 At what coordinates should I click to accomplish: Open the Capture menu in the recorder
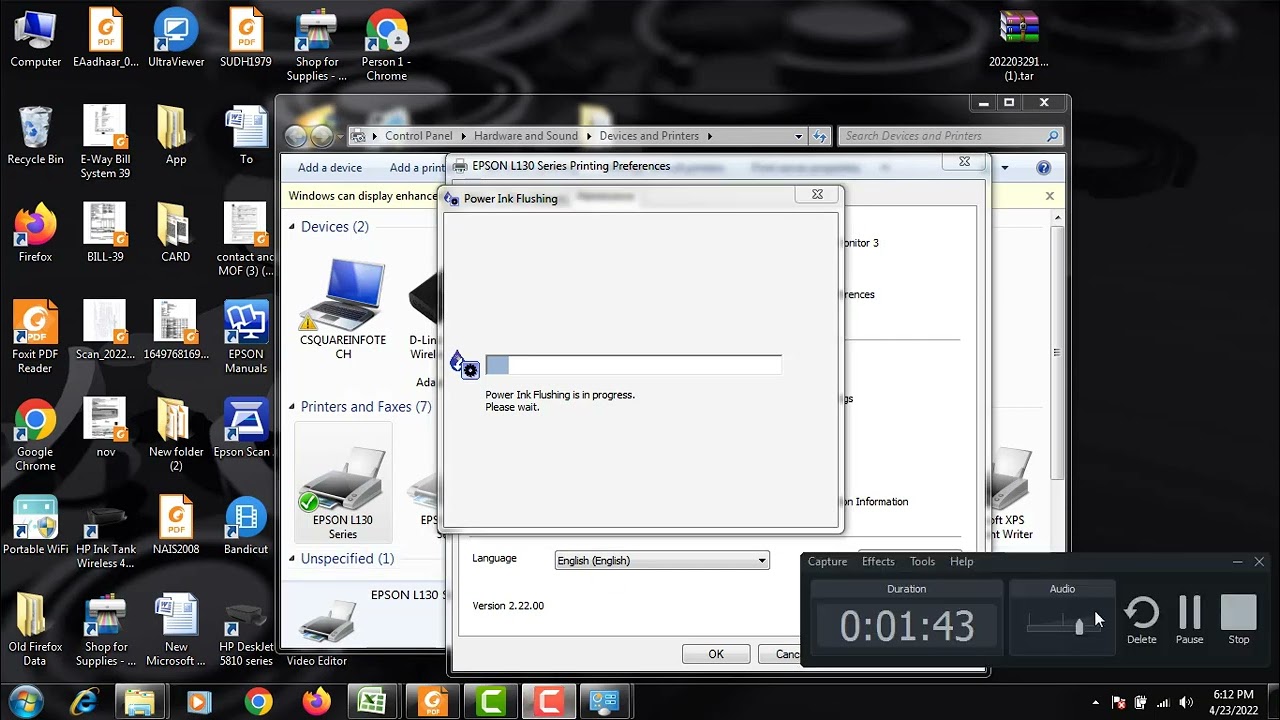coord(827,562)
